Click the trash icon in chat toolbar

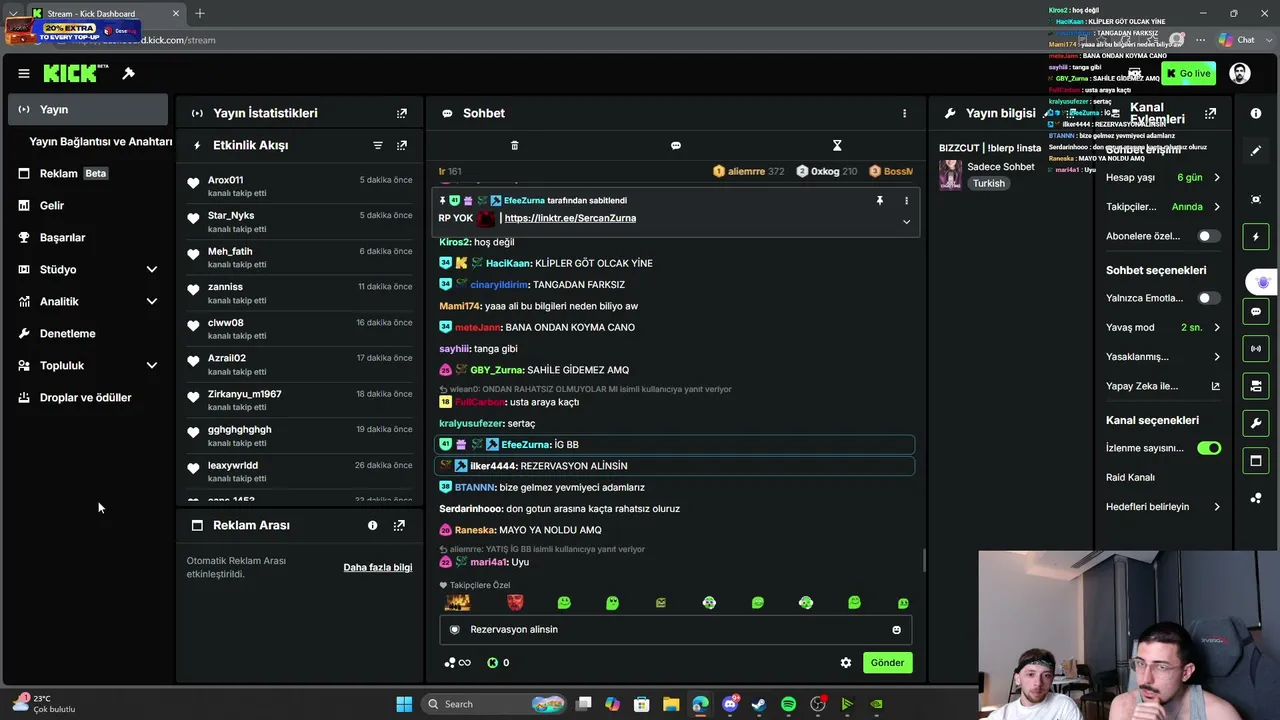pos(515,146)
